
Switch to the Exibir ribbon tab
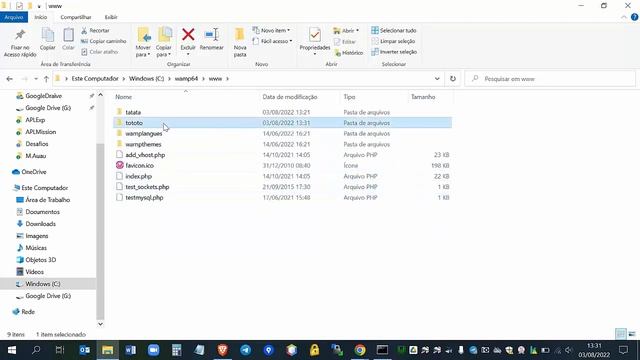pos(111,17)
